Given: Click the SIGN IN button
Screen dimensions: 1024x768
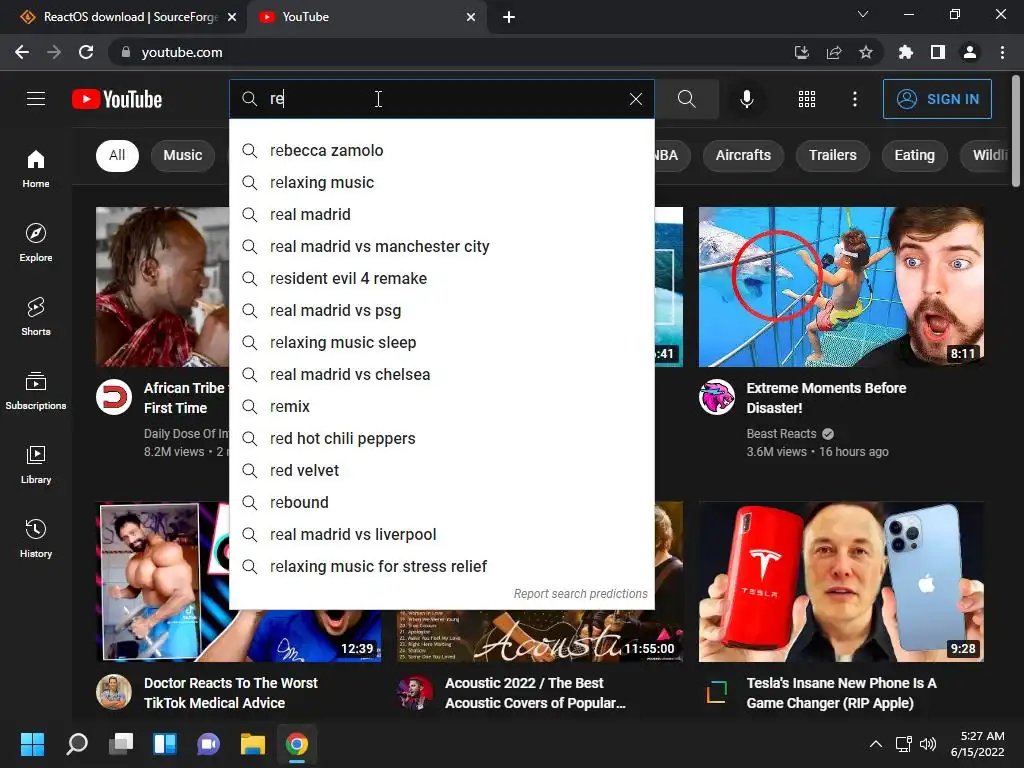Looking at the screenshot, I should (937, 99).
